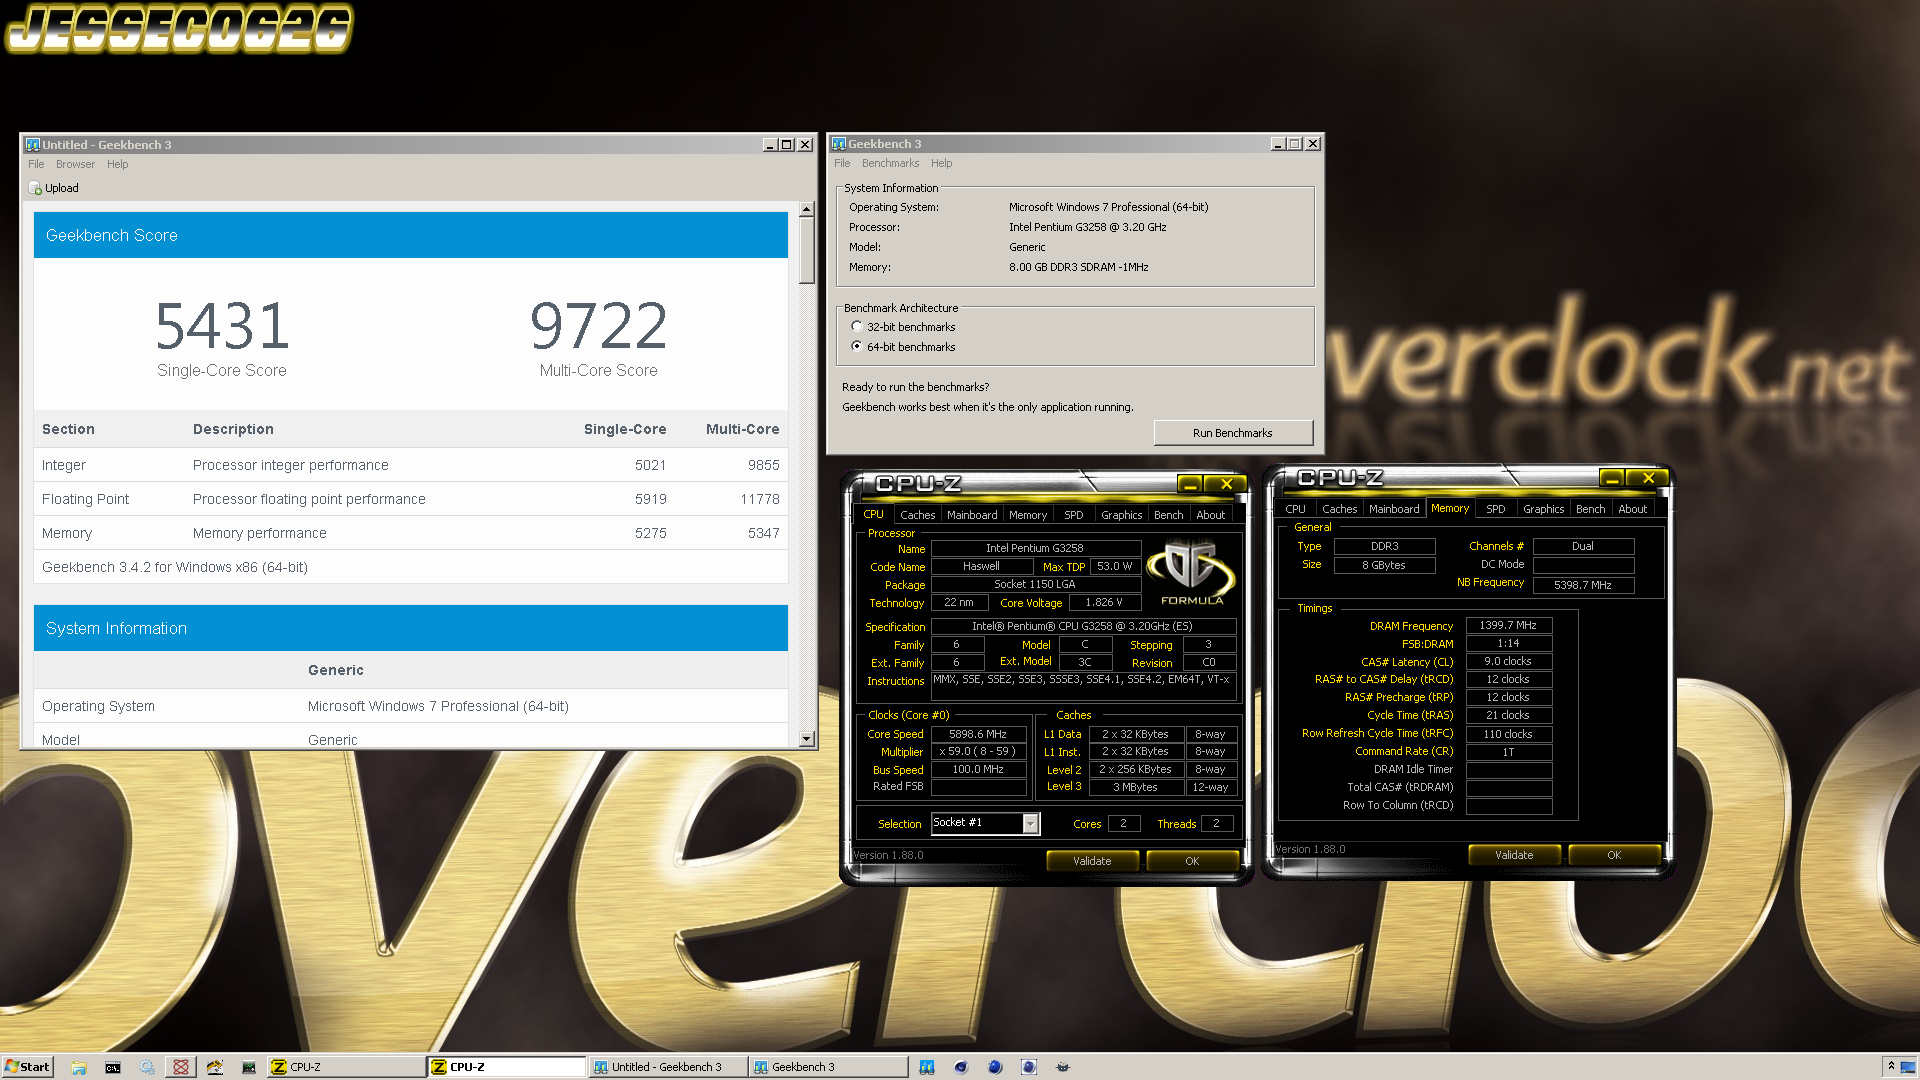Screen dimensions: 1920x1080
Task: Click the small dark robot icon in taskbar
Action: 1063,1067
